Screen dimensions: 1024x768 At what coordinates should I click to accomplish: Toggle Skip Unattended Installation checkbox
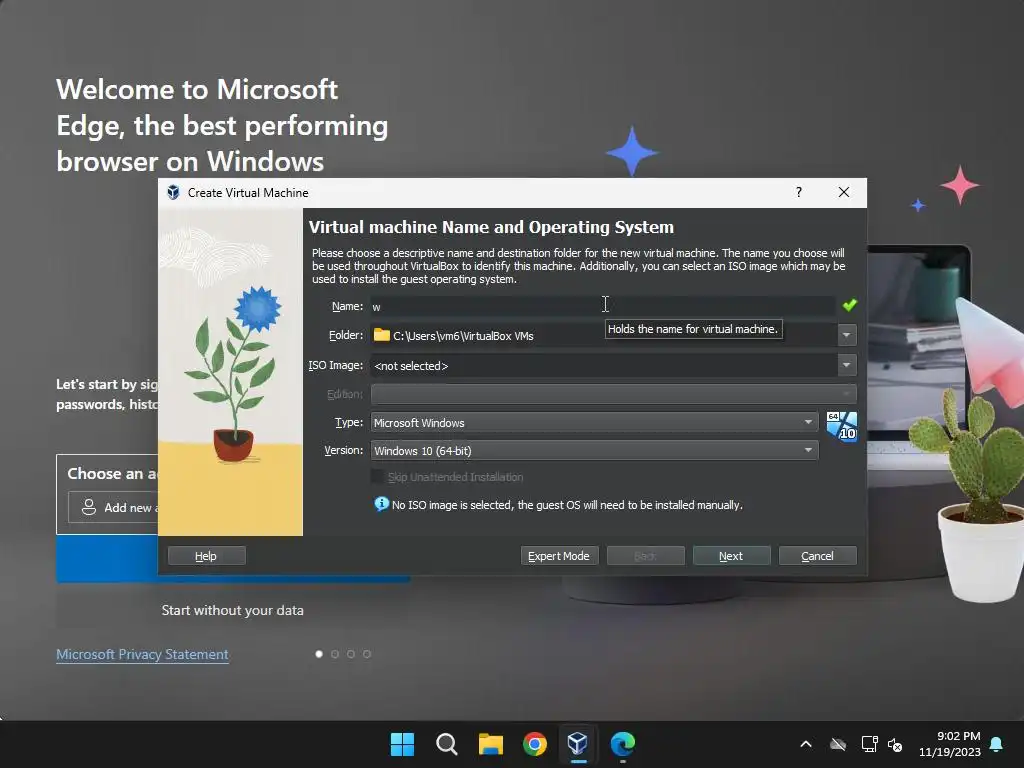pyautogui.click(x=377, y=477)
